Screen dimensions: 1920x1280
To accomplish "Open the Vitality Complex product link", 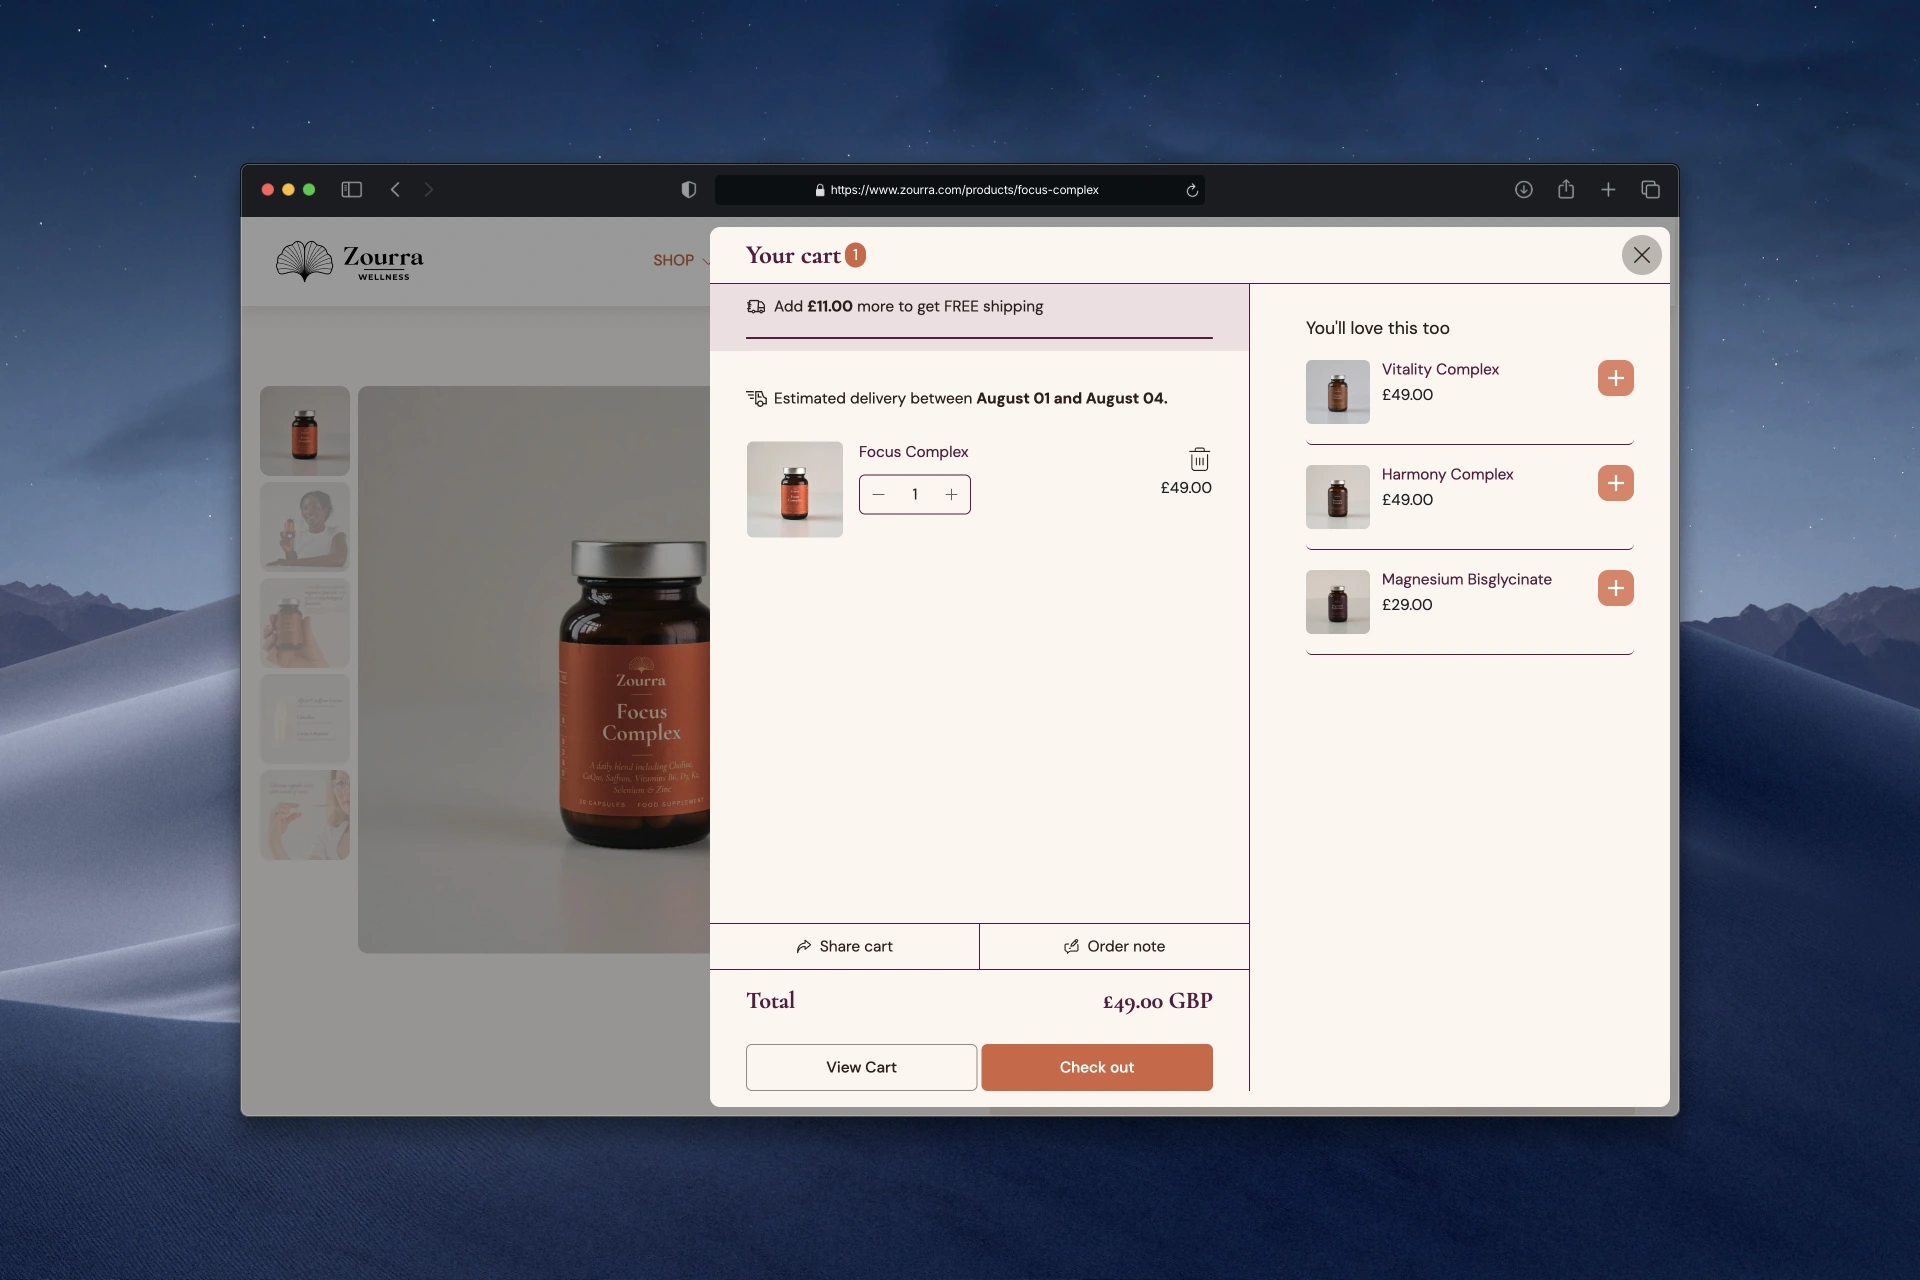I will (1440, 369).
